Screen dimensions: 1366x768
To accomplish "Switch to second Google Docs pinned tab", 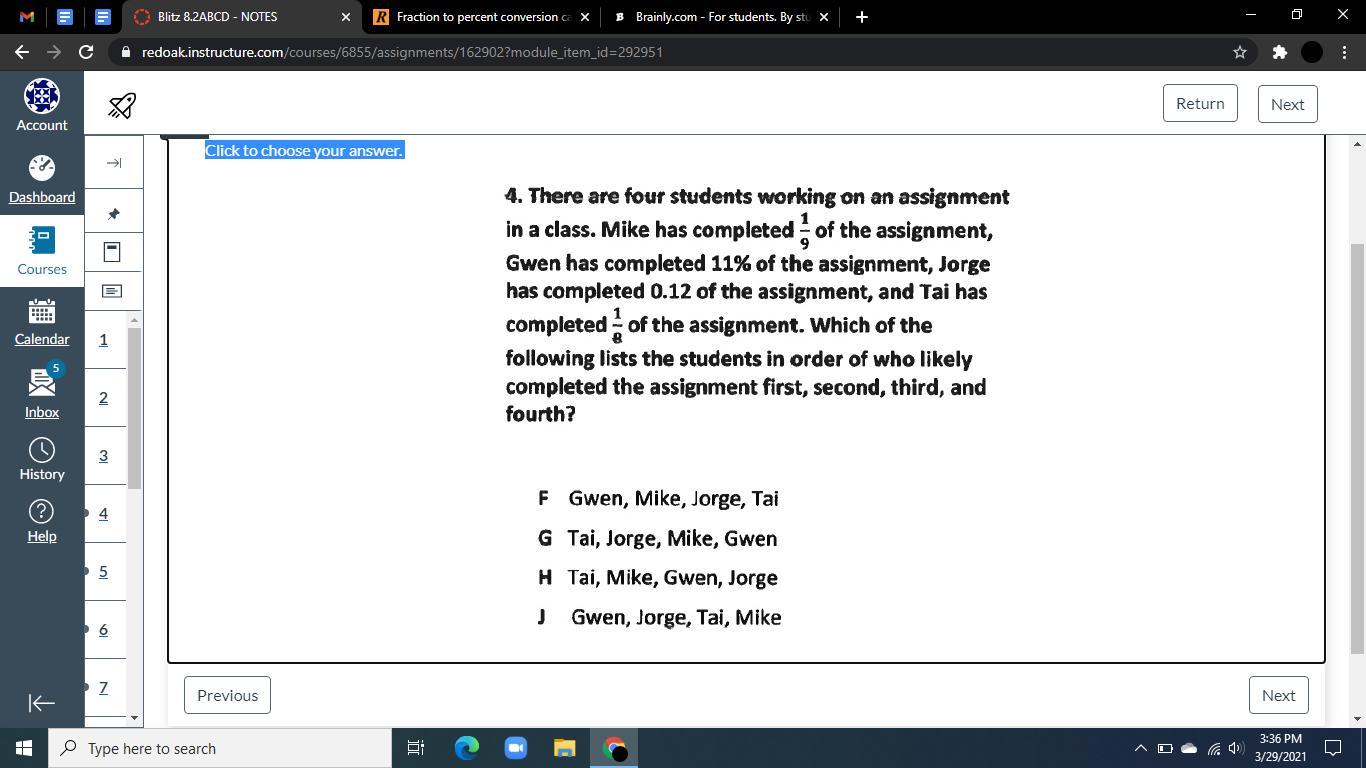I will [x=102, y=17].
